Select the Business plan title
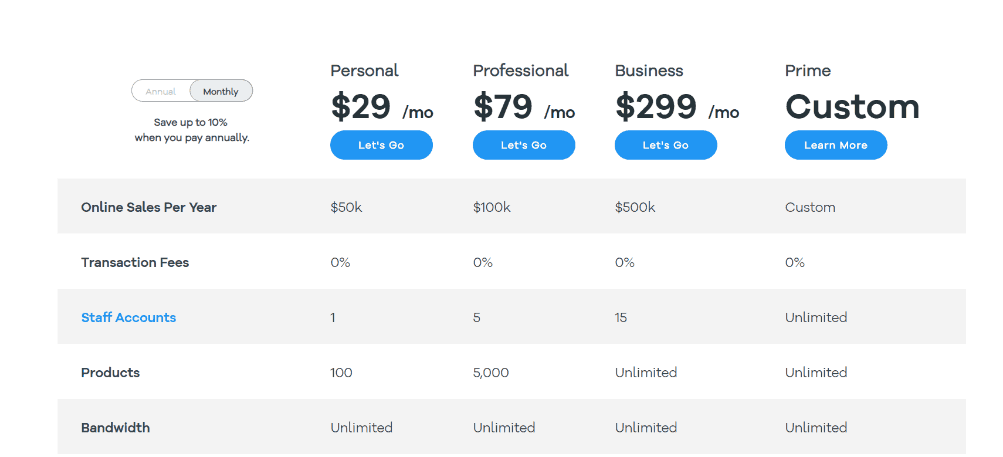 tap(649, 70)
